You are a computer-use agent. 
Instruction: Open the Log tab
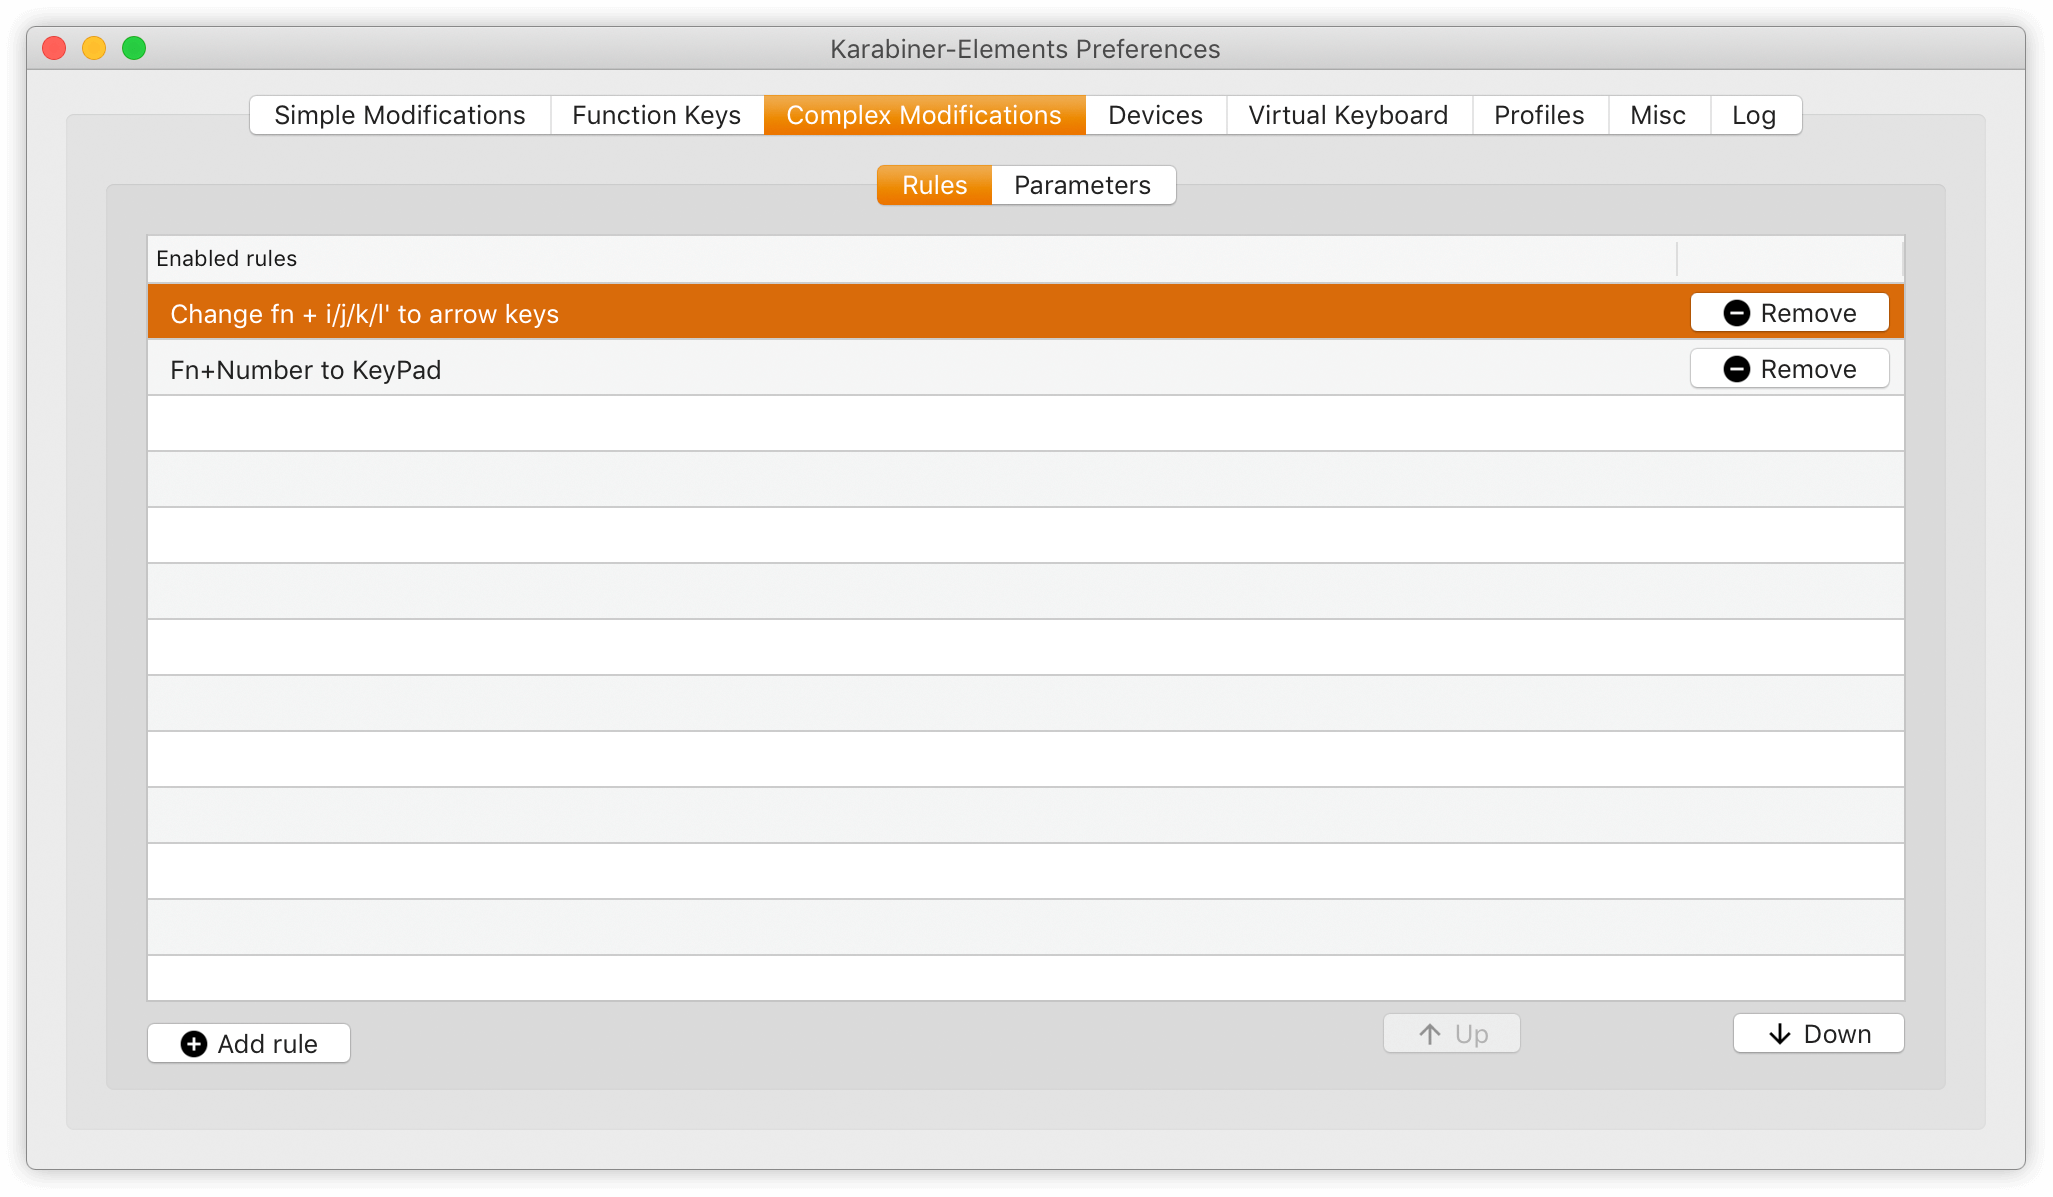coord(1754,115)
